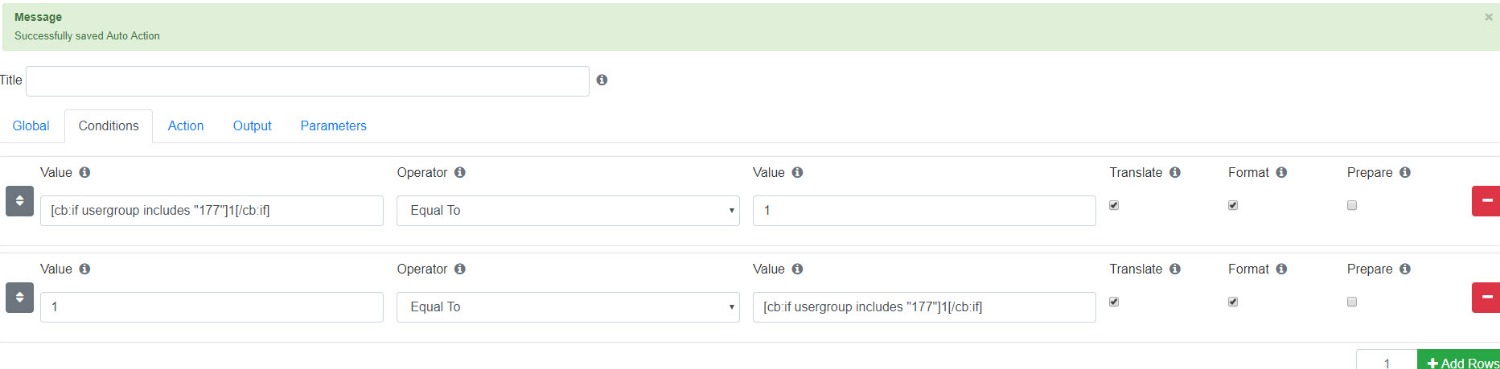The width and height of the screenshot is (1500, 369).
Task: Open the Action tab
Action: click(186, 126)
